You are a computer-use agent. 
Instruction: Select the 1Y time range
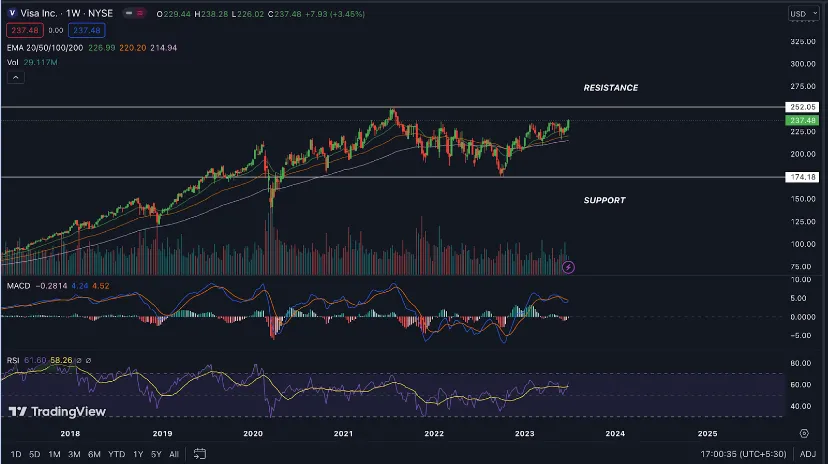[x=138, y=454]
